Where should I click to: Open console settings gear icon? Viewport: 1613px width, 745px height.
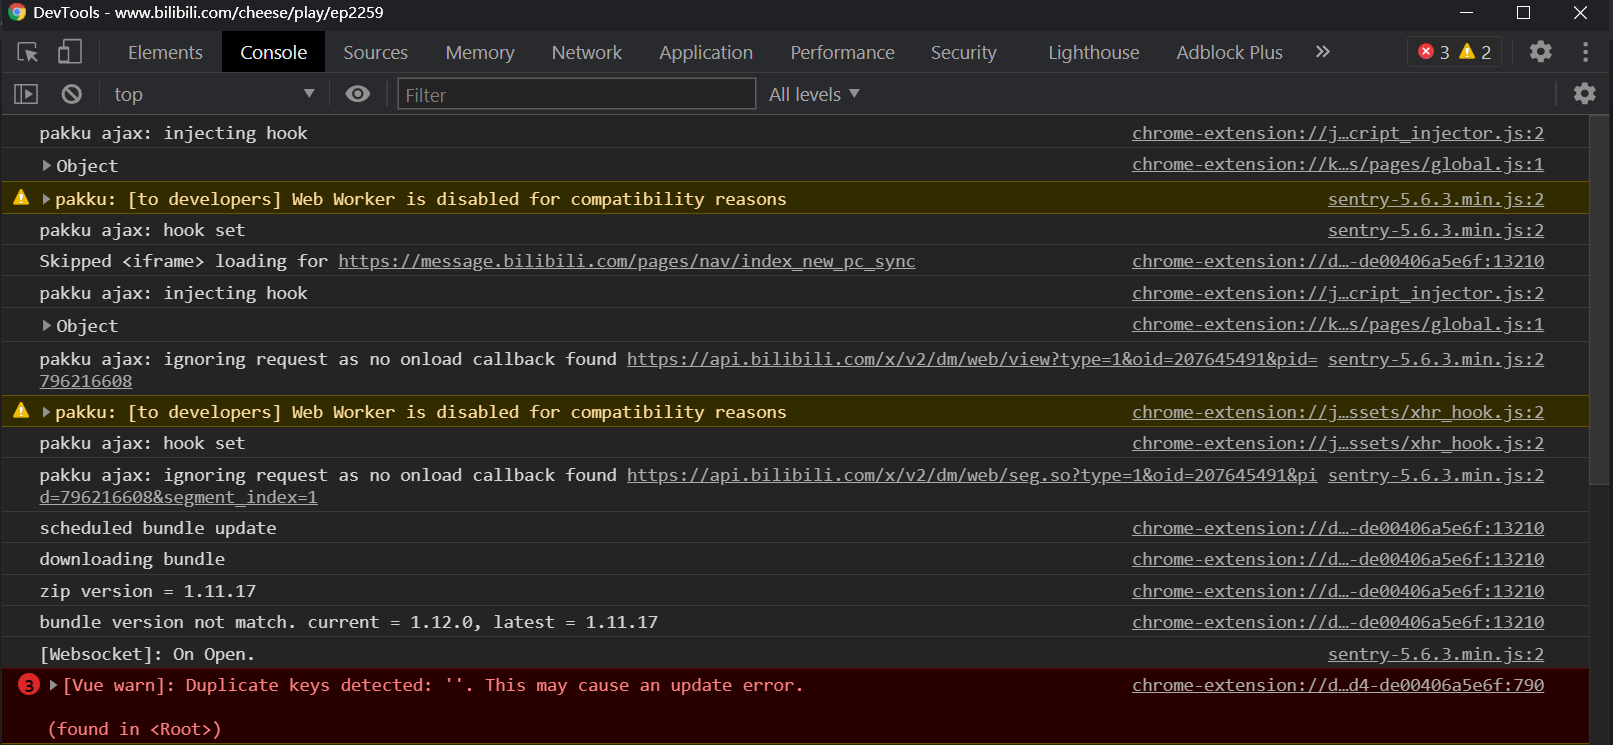(x=1584, y=93)
